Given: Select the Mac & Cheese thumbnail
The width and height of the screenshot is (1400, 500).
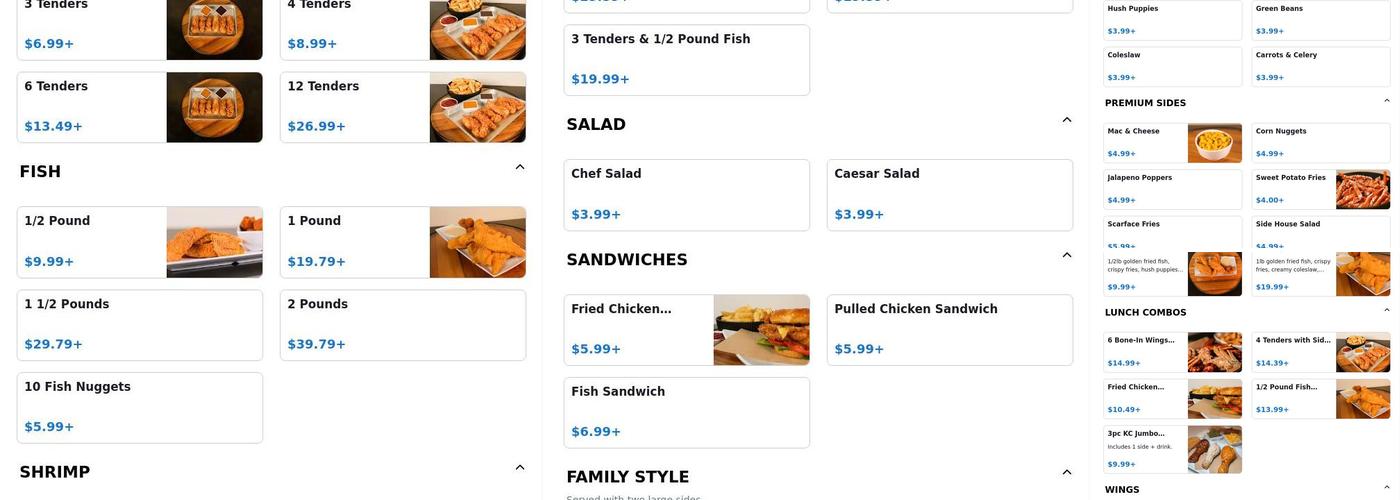Looking at the screenshot, I should coord(1214,143).
